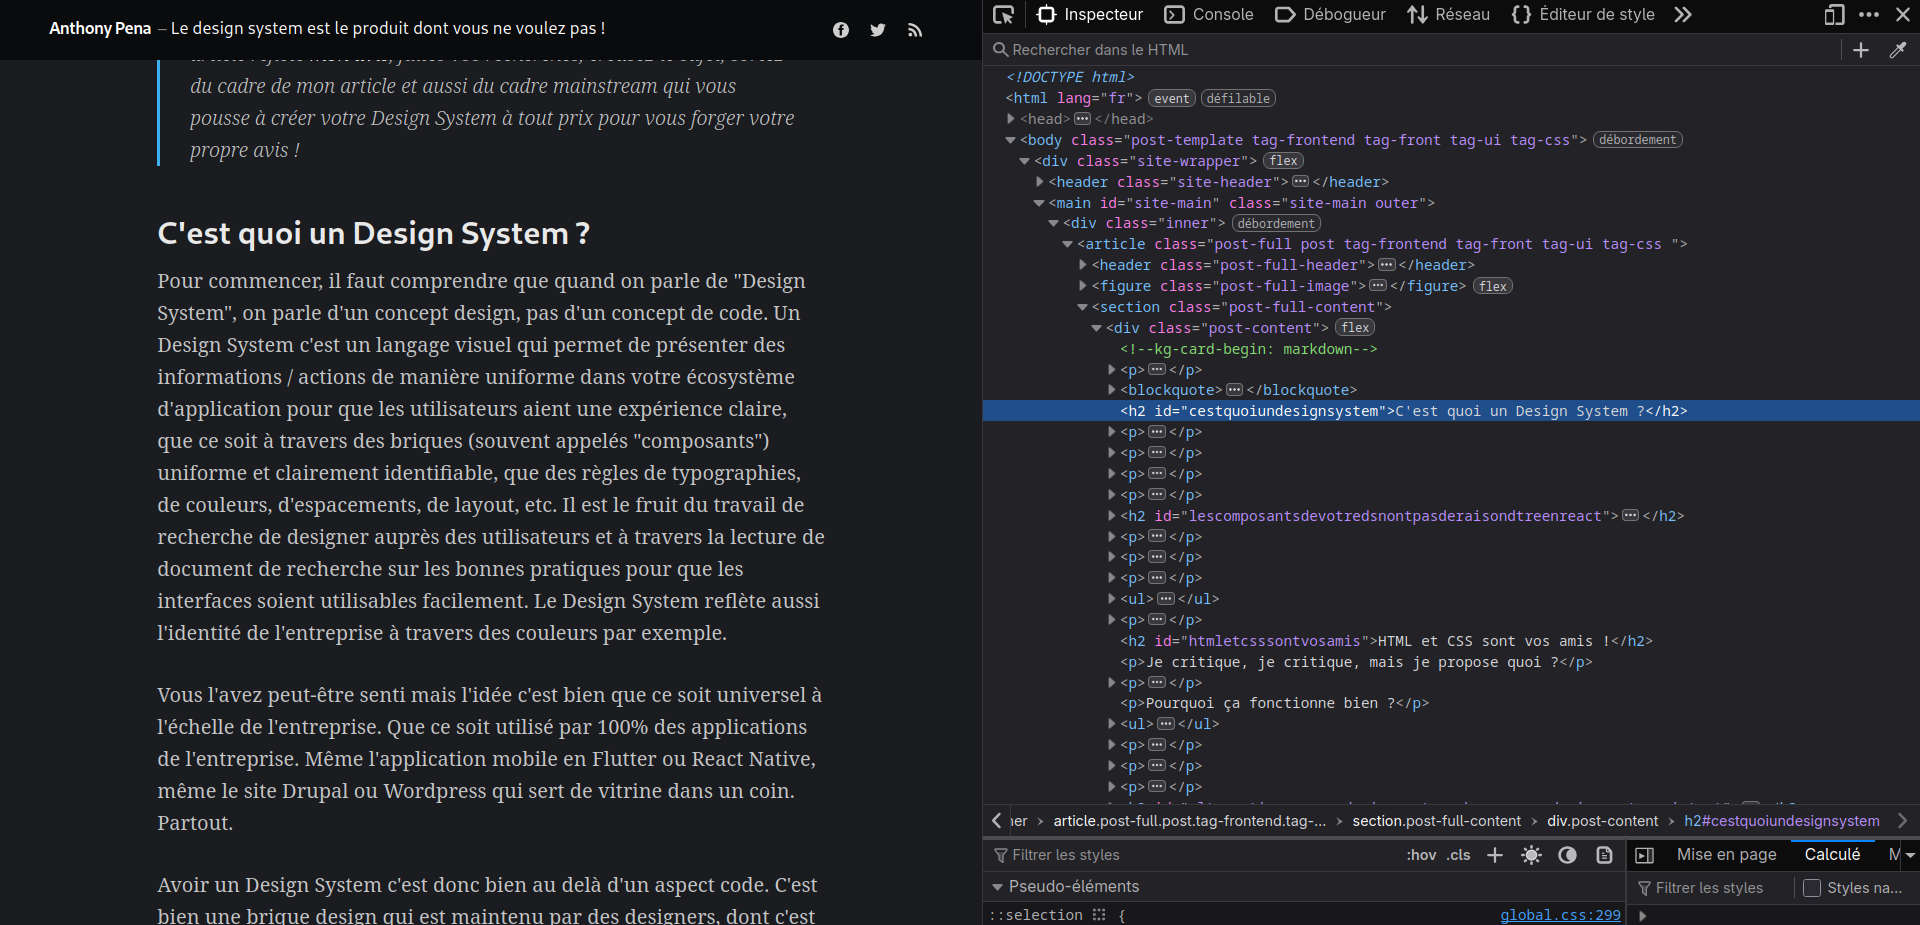This screenshot has height=925, width=1920.
Task: Check the Styles navigateur checkbox
Action: [x=1814, y=888]
